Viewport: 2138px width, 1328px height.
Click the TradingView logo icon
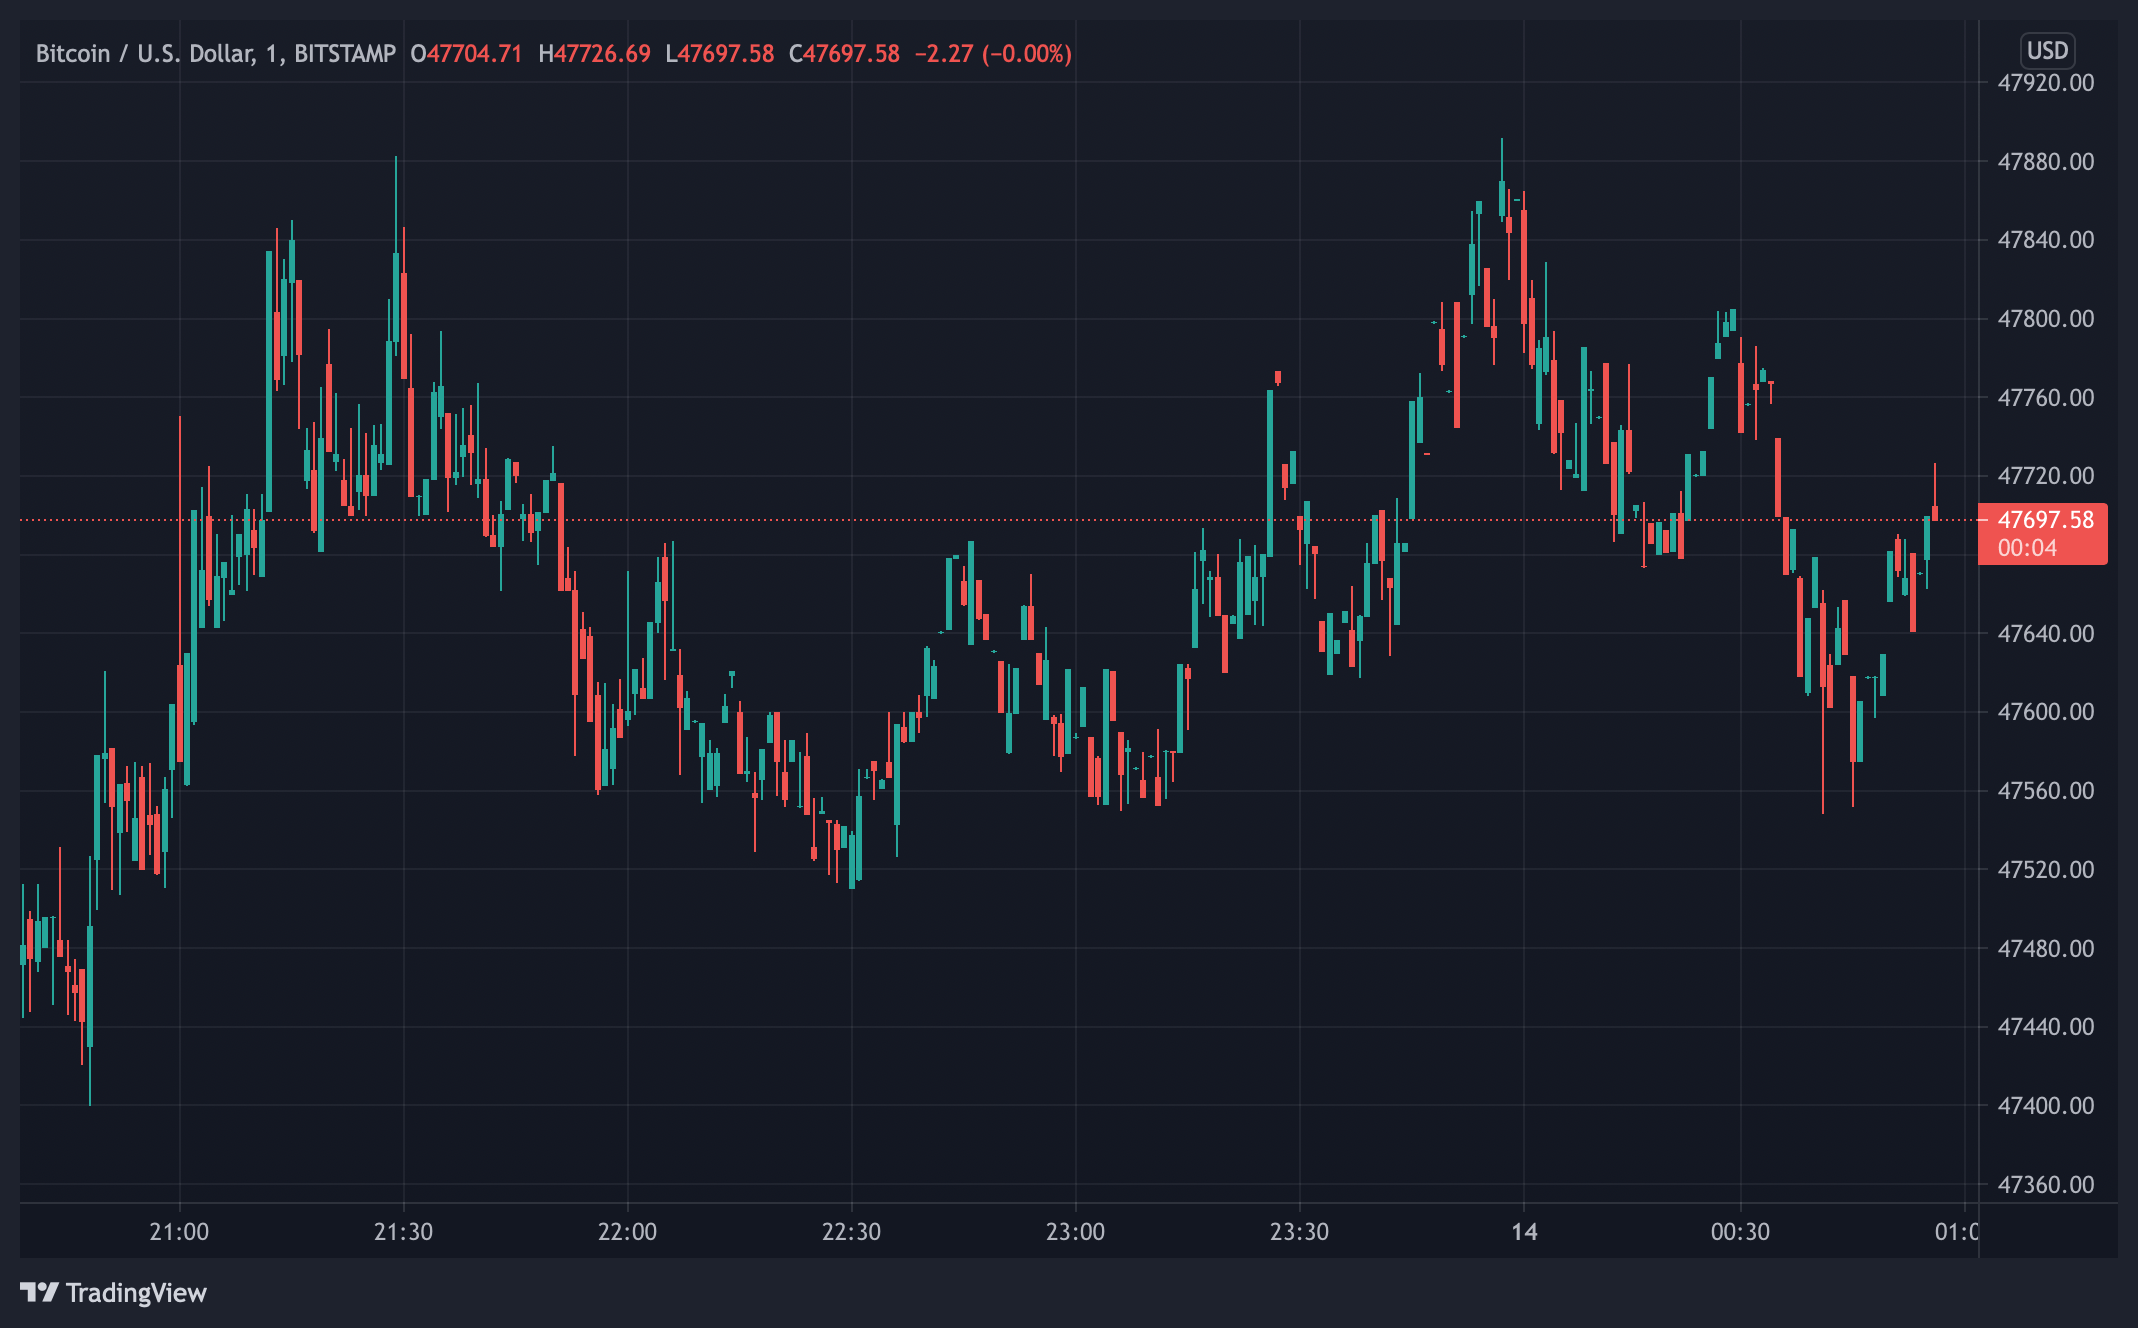(39, 1292)
